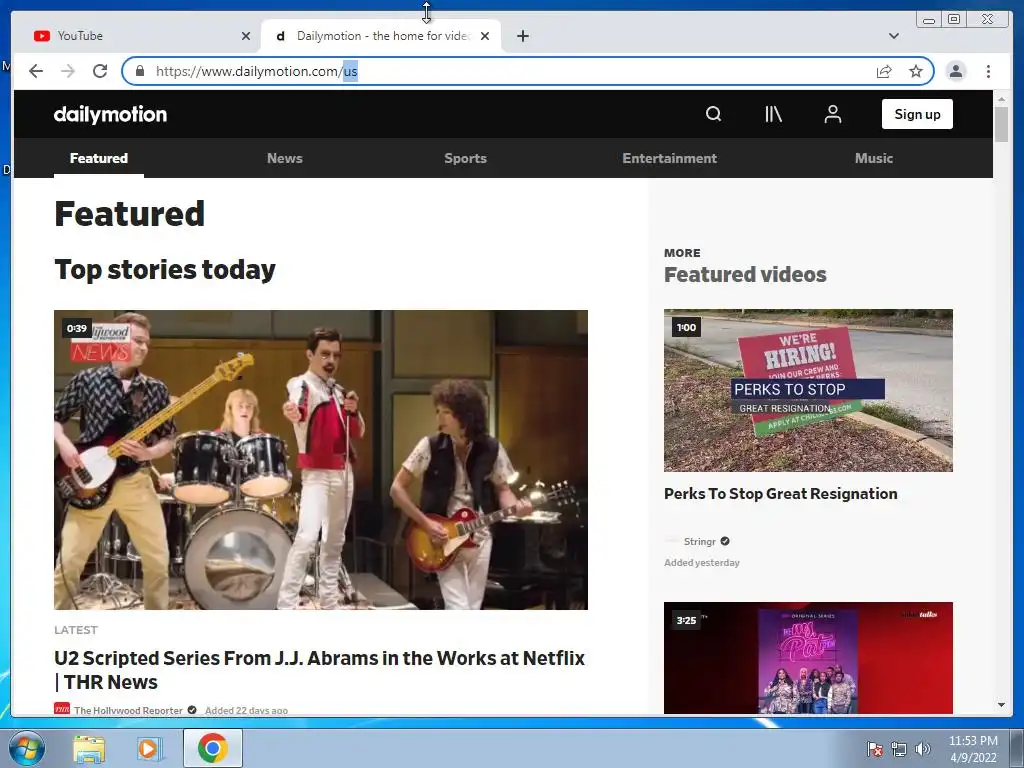
Task: Open a new tab with the plus icon
Action: pos(522,36)
